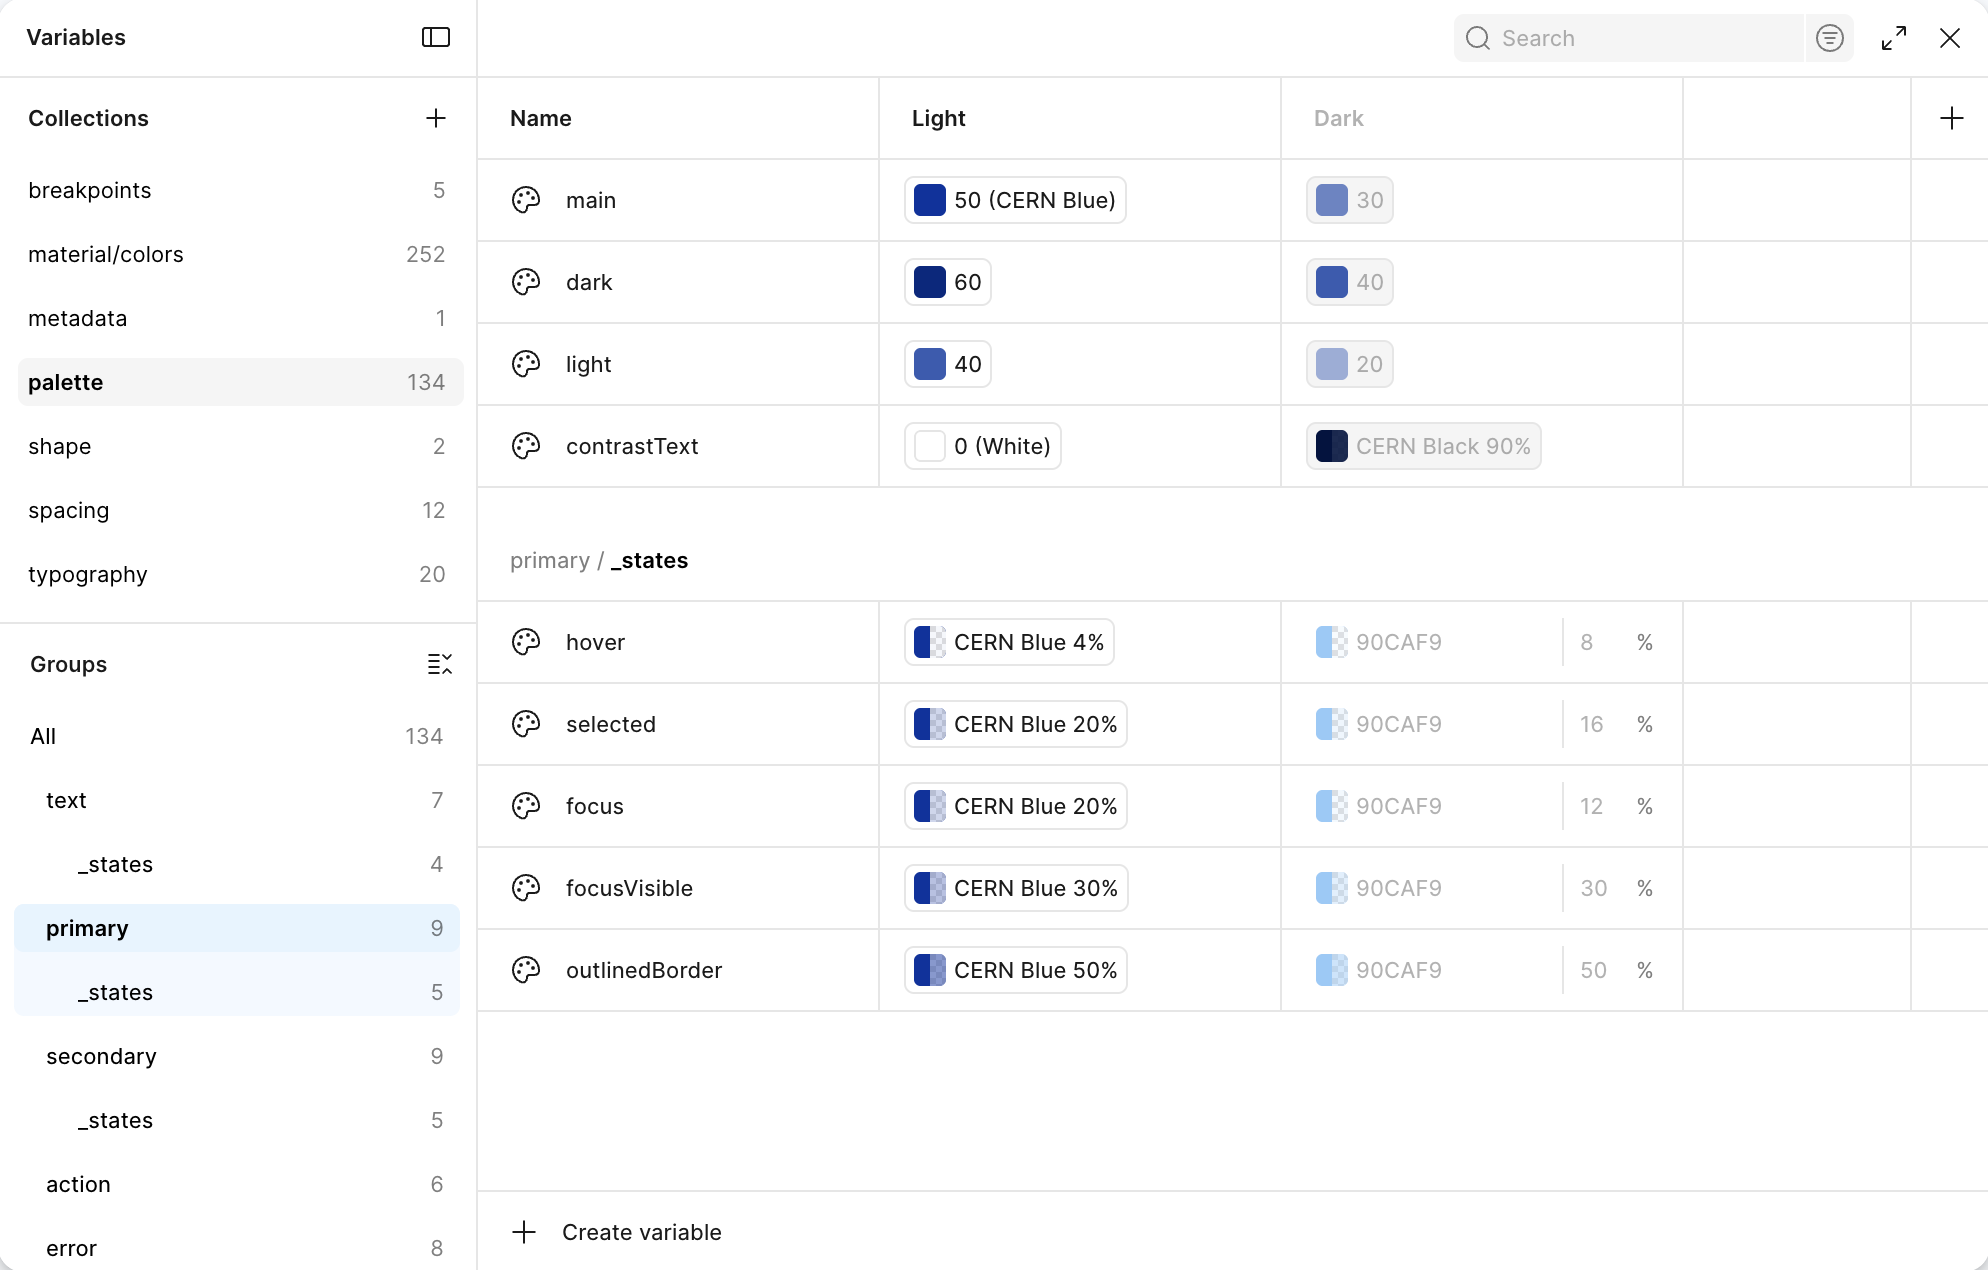The height and width of the screenshot is (1270, 1988).
Task: Select _states under text group
Action: [x=237, y=864]
